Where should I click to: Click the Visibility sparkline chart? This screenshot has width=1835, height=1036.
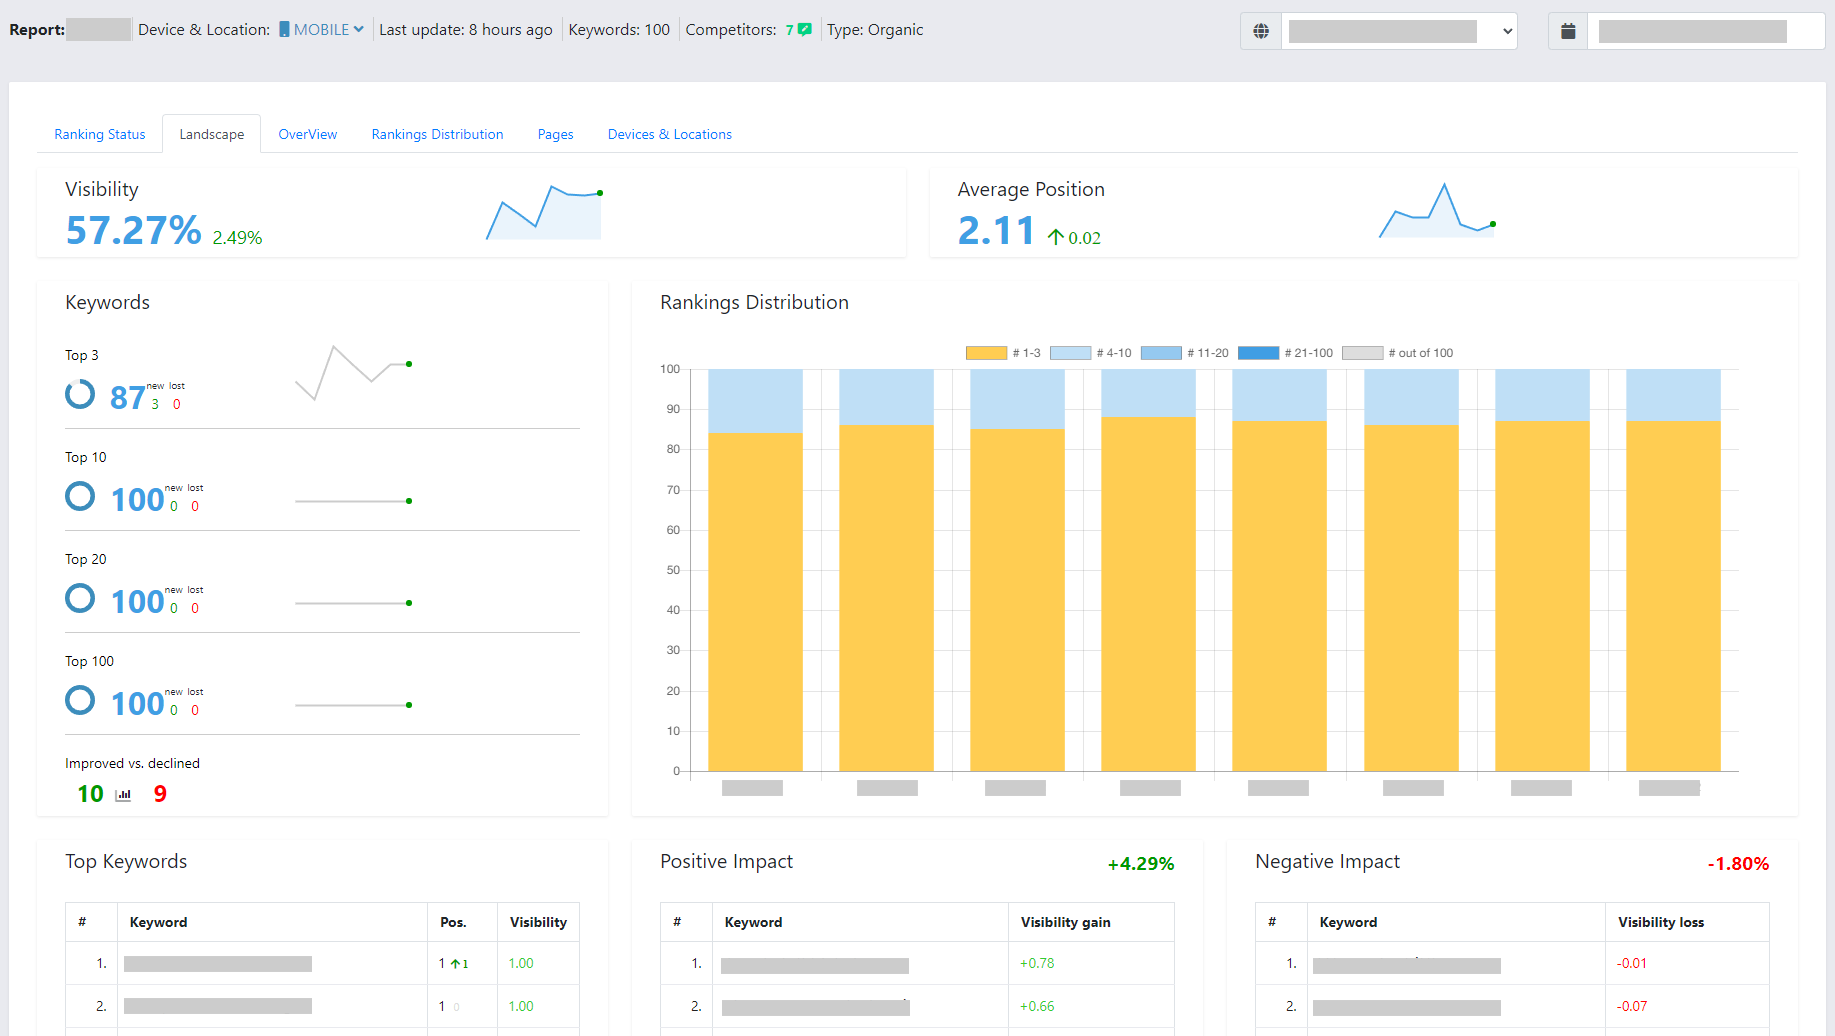[x=544, y=212]
